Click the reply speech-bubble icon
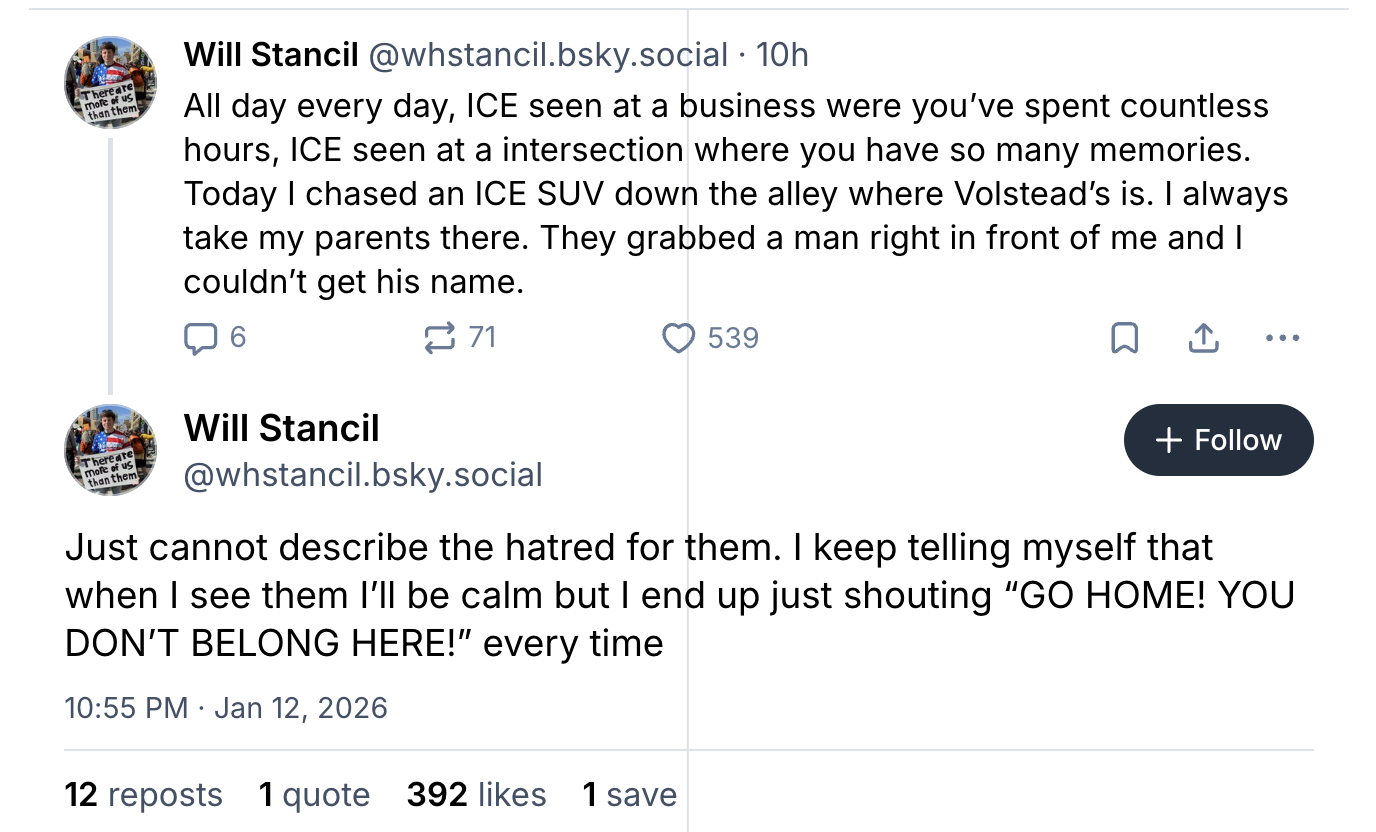The height and width of the screenshot is (832, 1376). (200, 339)
